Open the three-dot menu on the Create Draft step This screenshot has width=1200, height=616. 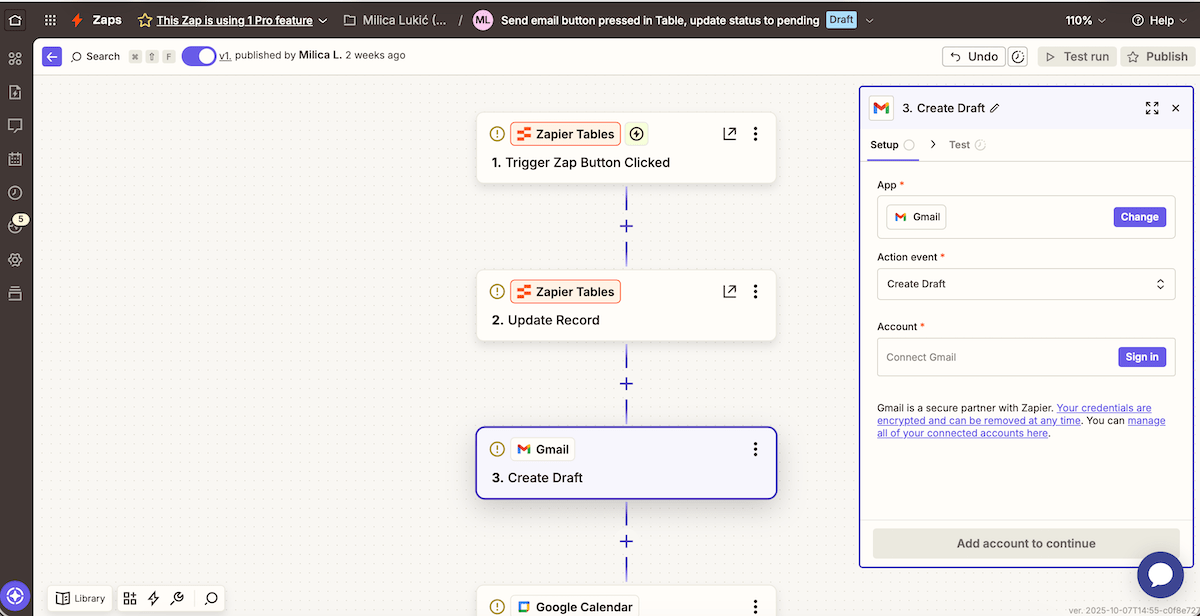point(755,449)
